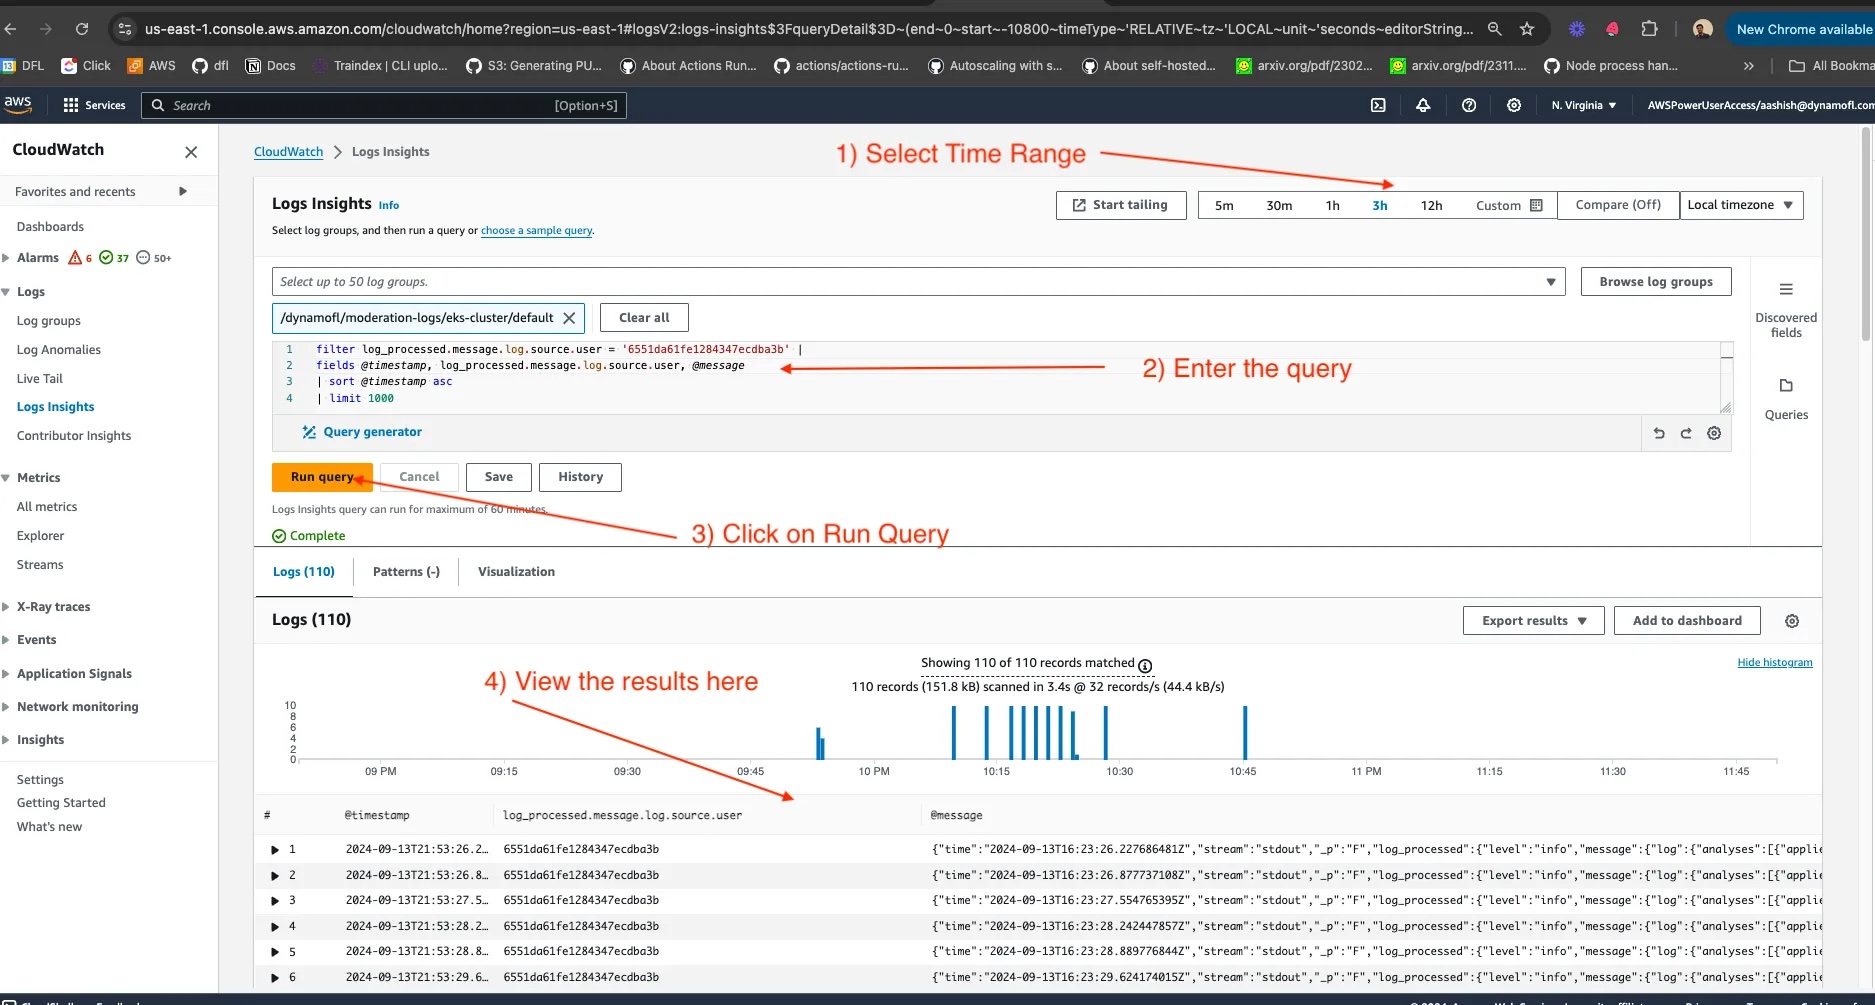Open the Export results dropdown
This screenshot has width=1875, height=1005.
point(1533,621)
